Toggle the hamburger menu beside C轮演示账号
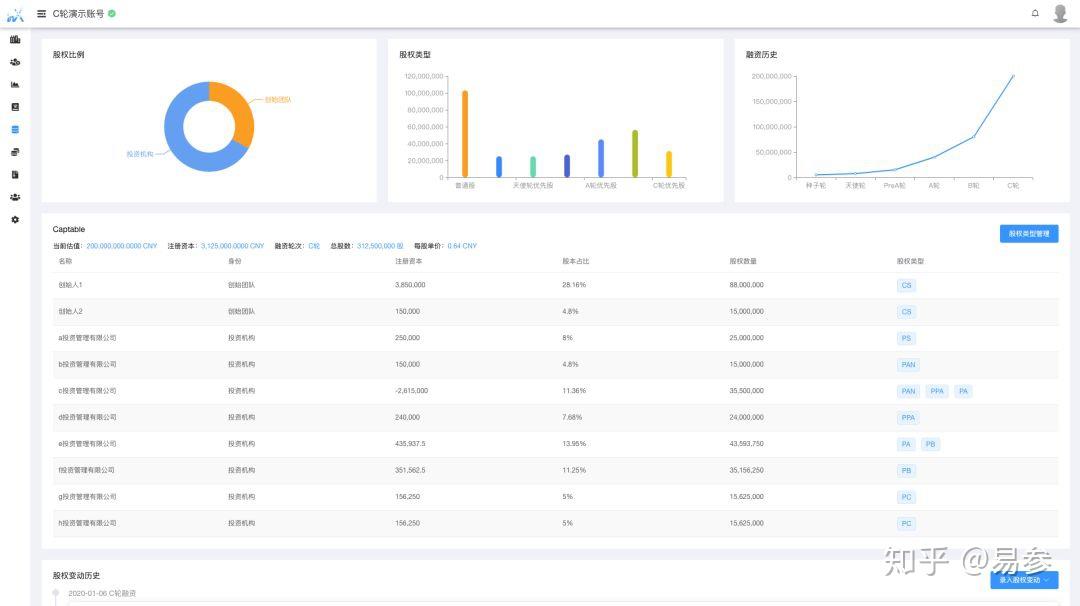 pos(41,14)
